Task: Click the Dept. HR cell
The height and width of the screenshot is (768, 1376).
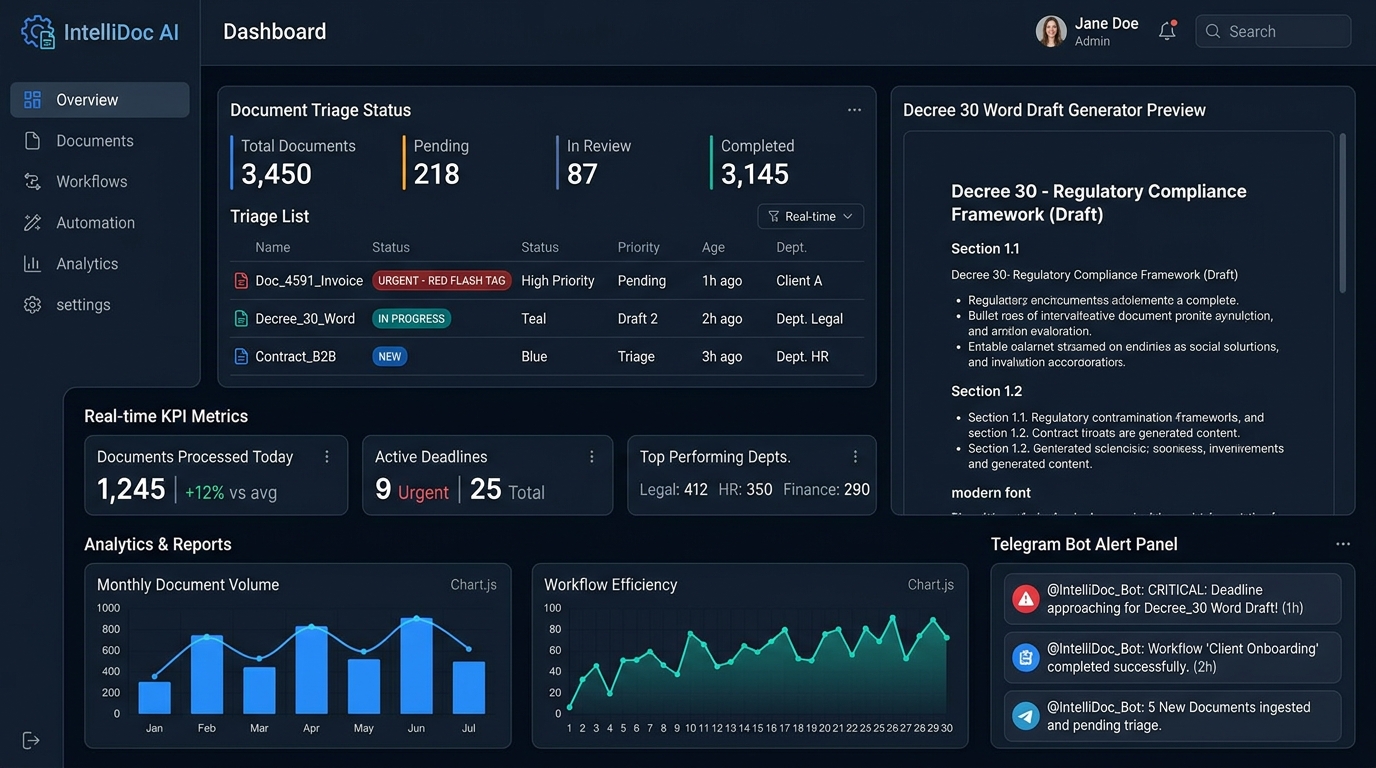Action: click(x=803, y=357)
